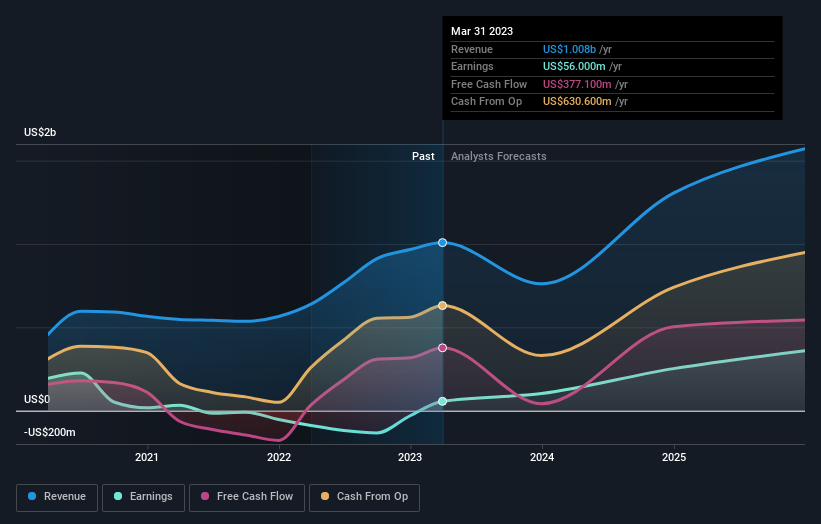Click the 2023 x-axis label

(x=410, y=457)
